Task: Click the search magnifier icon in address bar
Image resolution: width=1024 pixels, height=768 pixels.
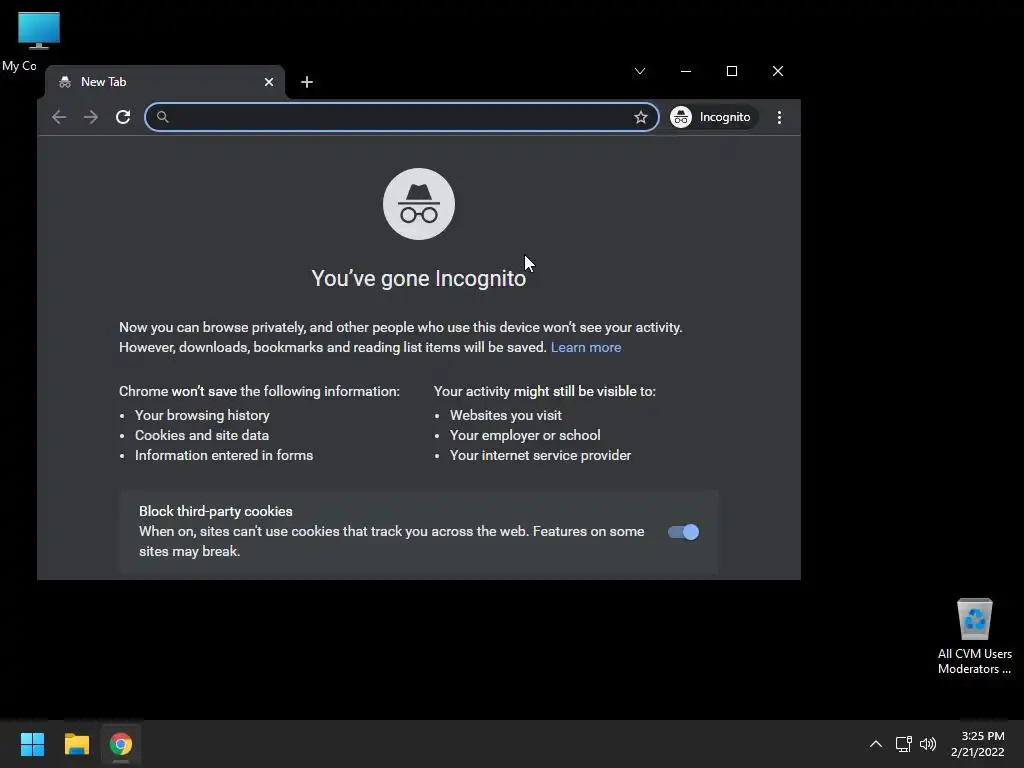Action: click(163, 117)
